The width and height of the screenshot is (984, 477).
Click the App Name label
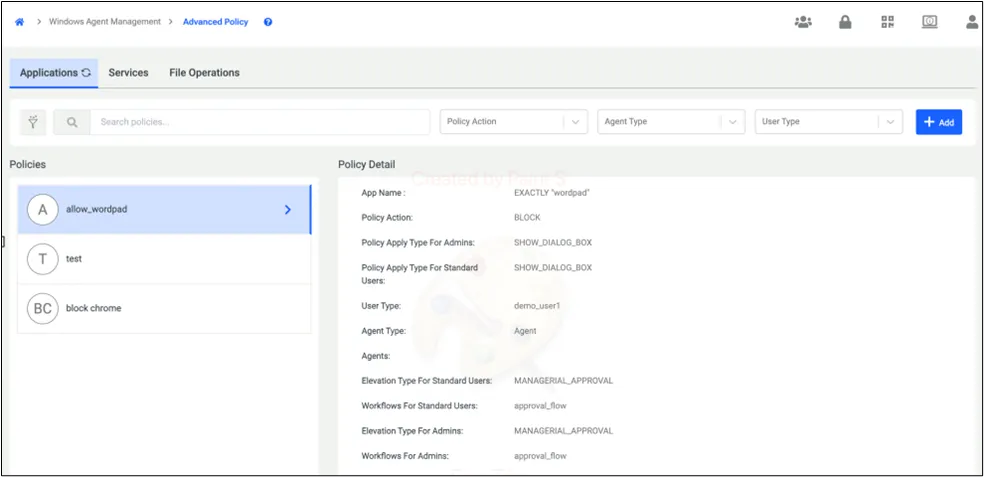[x=383, y=193]
